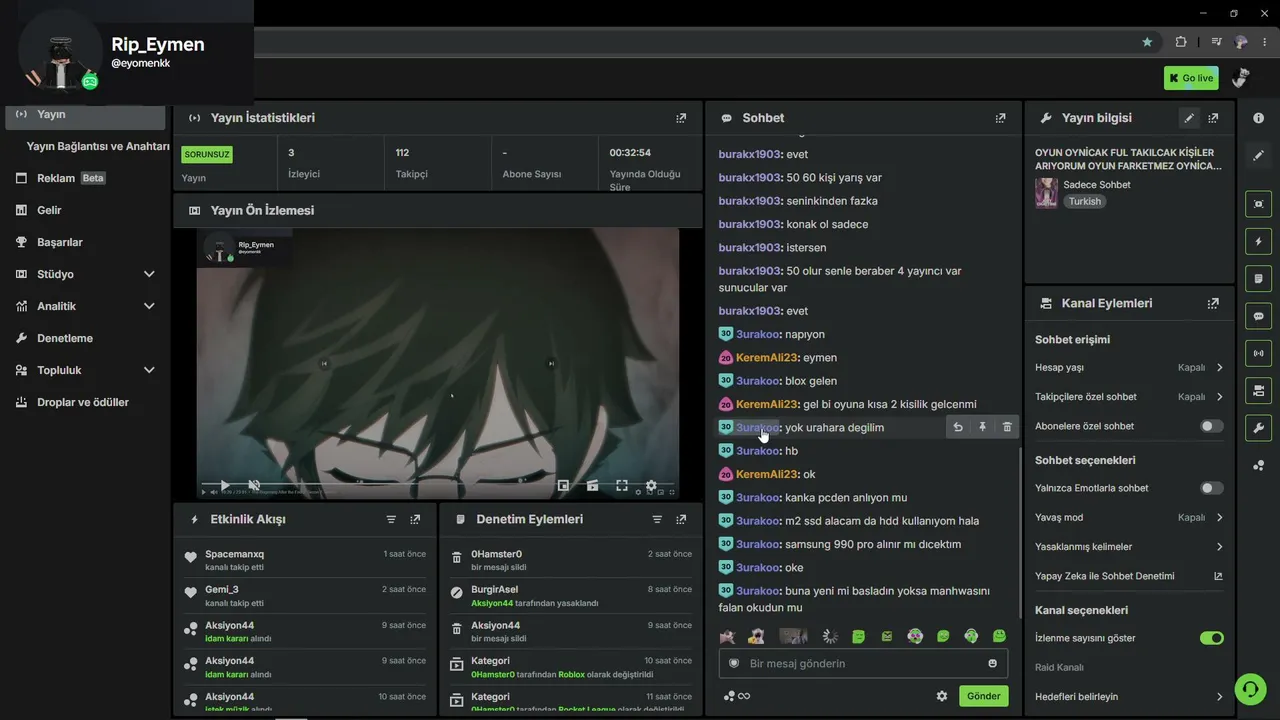
Task: Toggle the channel actions widget in right rail
Action: (x=1258, y=390)
